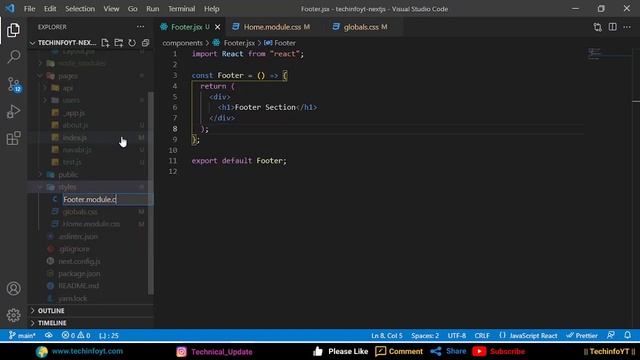Open Manage gear settings menu
This screenshot has height=360, width=640.
click(x=13, y=315)
